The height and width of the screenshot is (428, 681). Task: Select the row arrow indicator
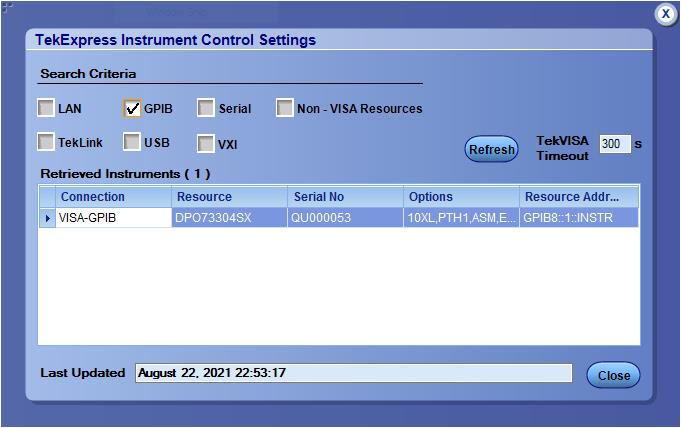[x=47, y=218]
